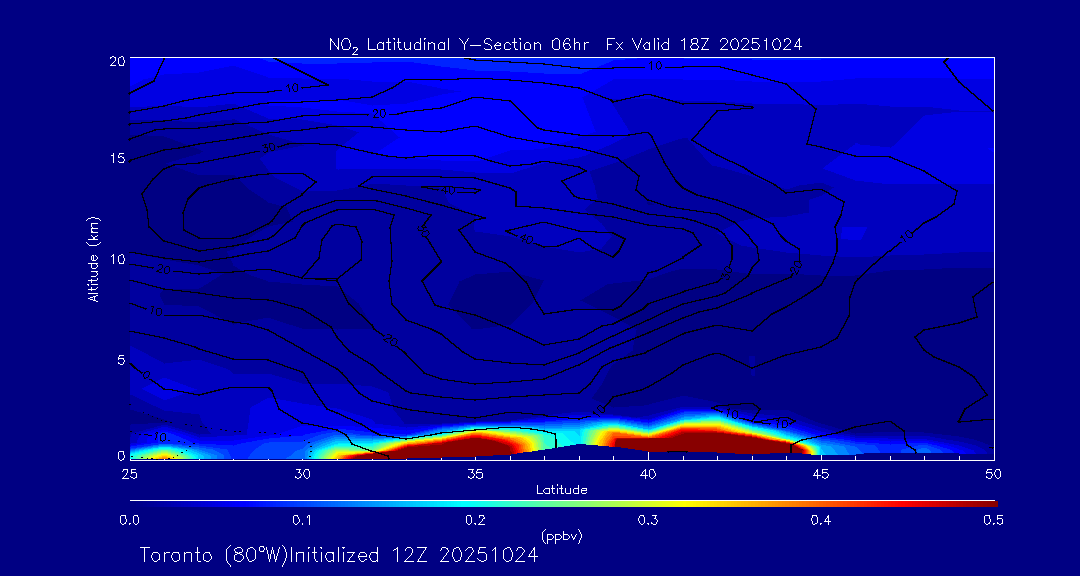Click the plot title 'NO2 Latitudinal Y-Section'
The height and width of the screenshot is (576, 1080).
tap(565, 44)
